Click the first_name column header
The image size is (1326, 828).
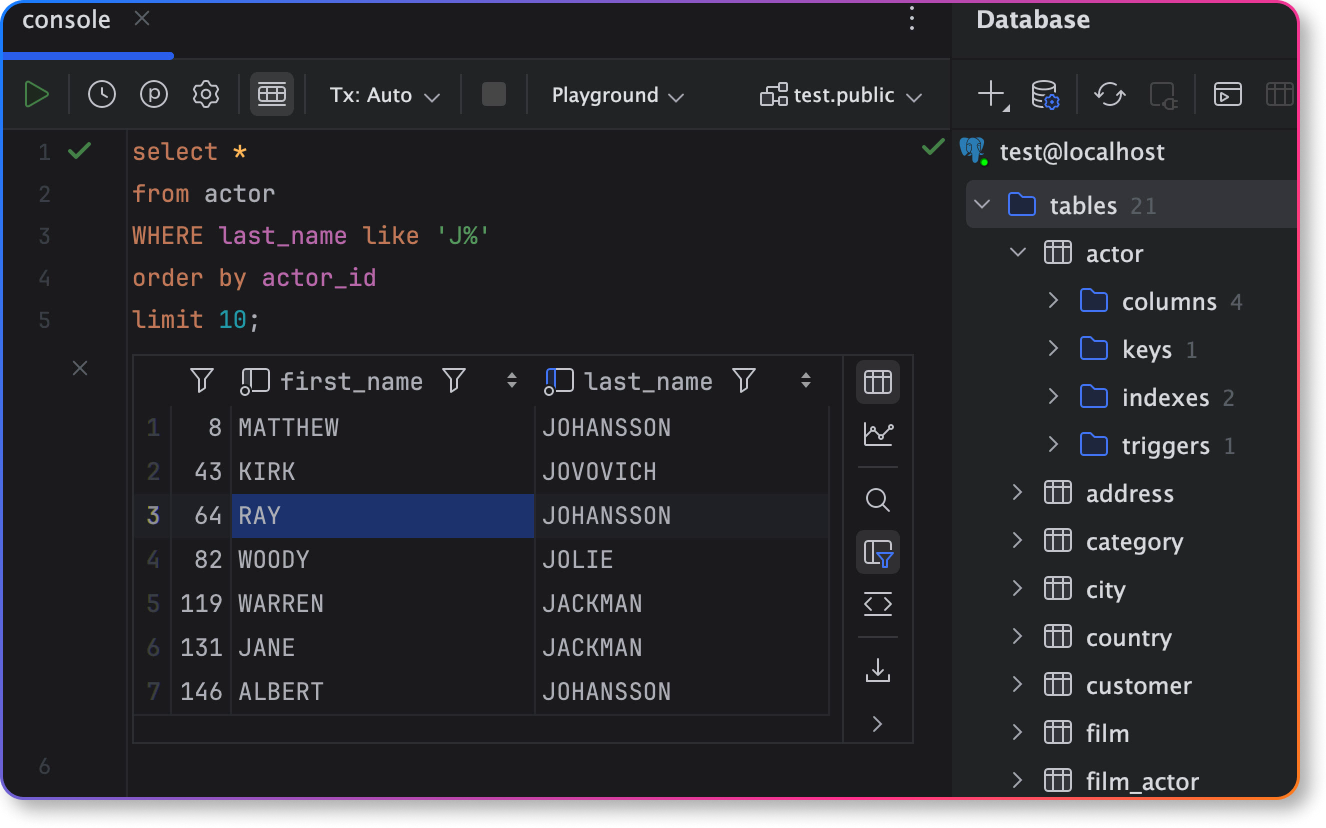351,381
